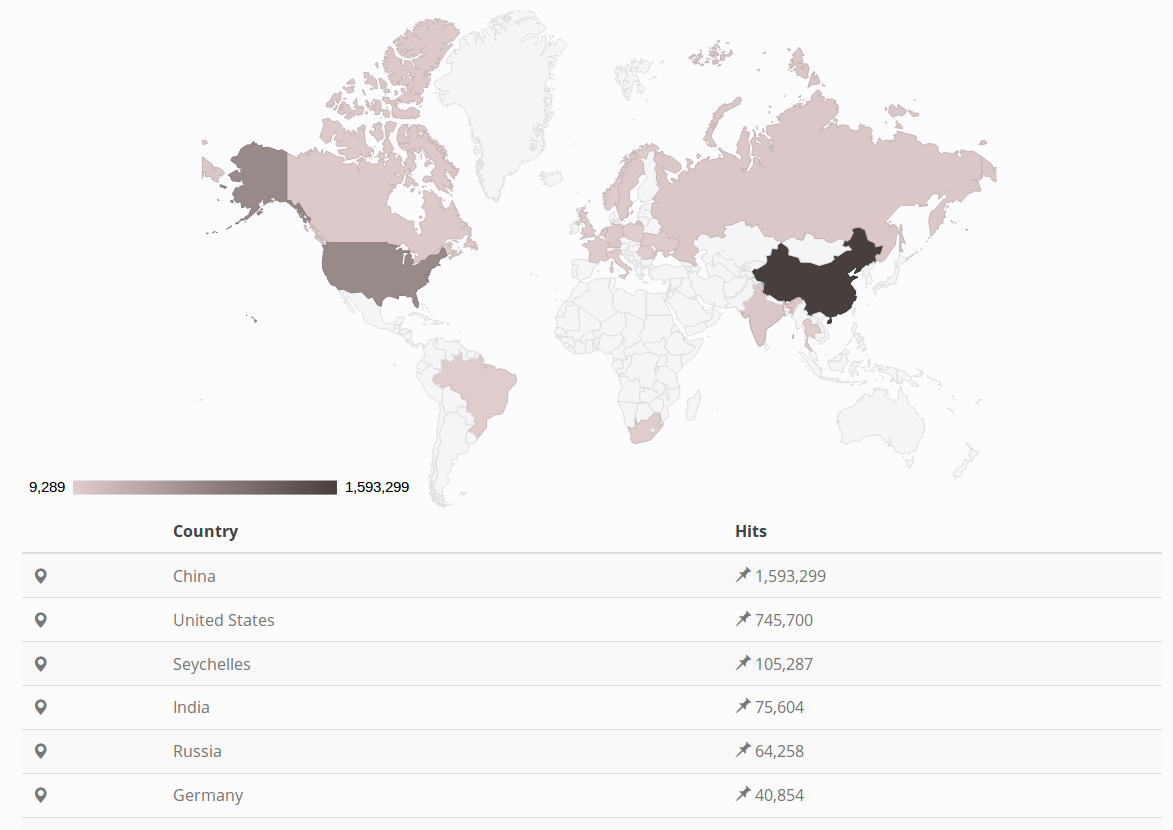Image resolution: width=1173 pixels, height=830 pixels.
Task: Click the pushpin icon next to 75,604
Action: 743,707
